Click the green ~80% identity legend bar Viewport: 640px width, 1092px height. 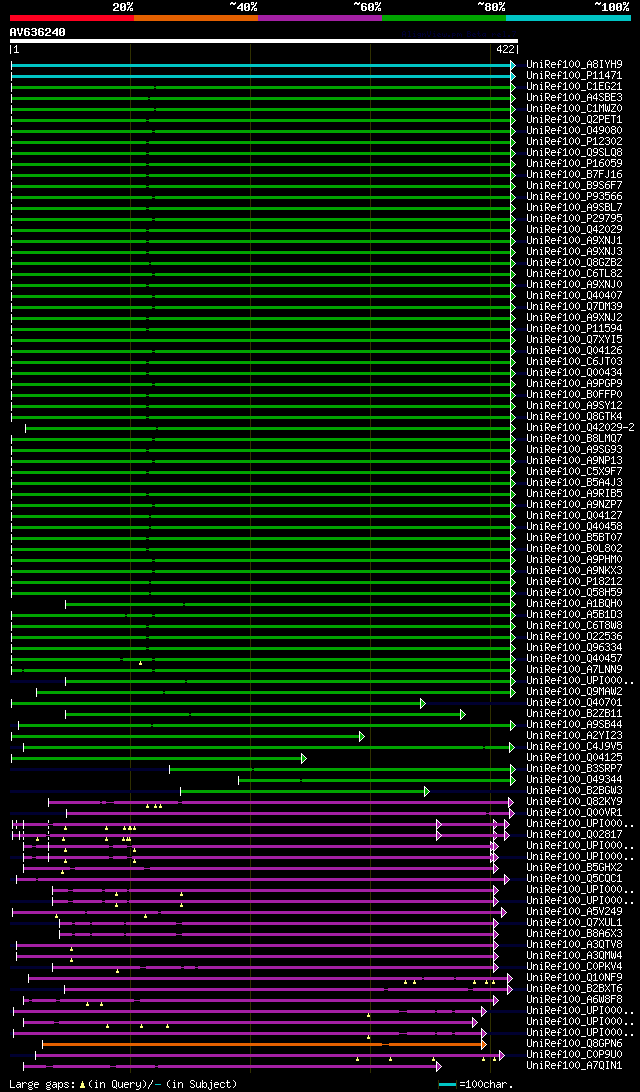point(444,17)
